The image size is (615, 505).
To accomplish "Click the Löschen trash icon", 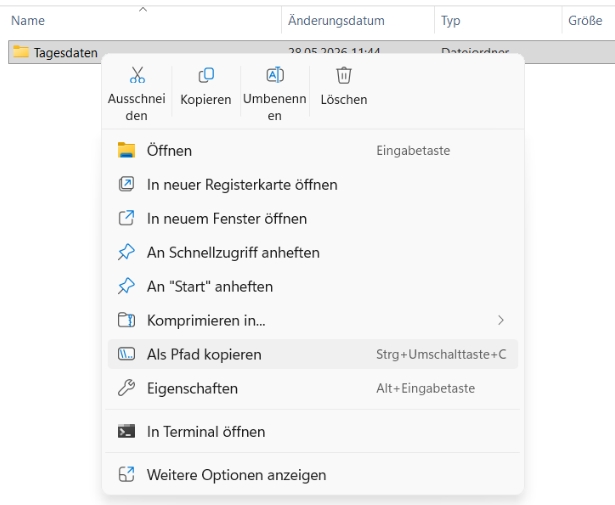I will pos(344,75).
